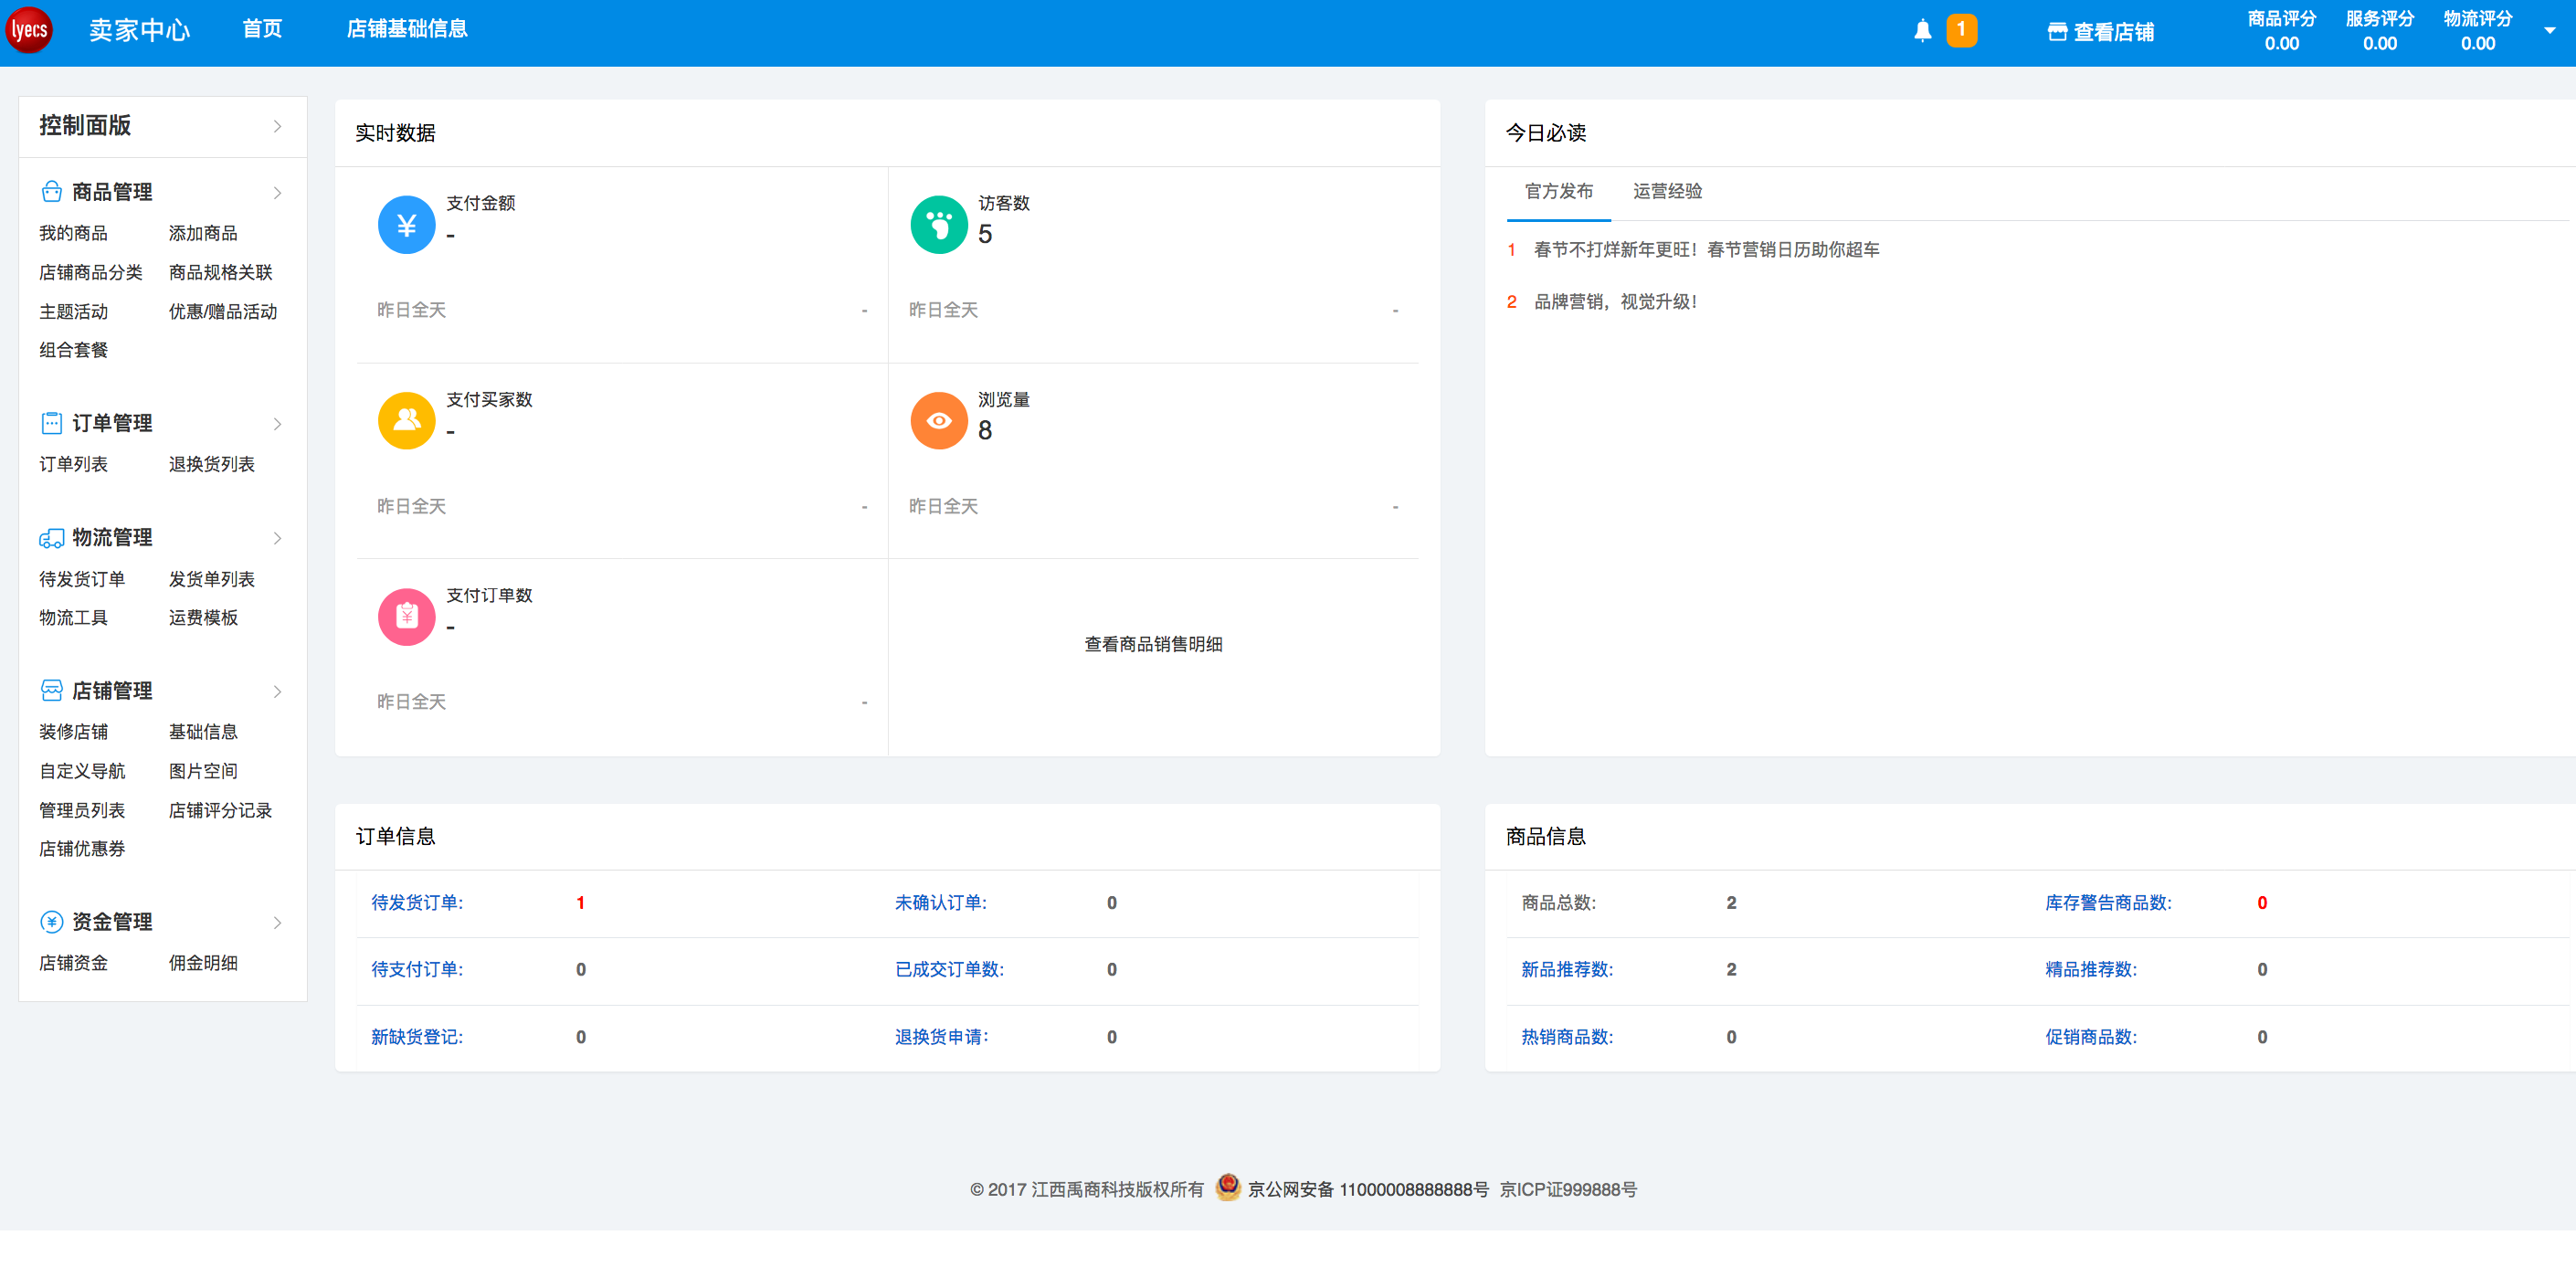
Task: Open 基础信息 in sidebar
Action: [x=203, y=732]
